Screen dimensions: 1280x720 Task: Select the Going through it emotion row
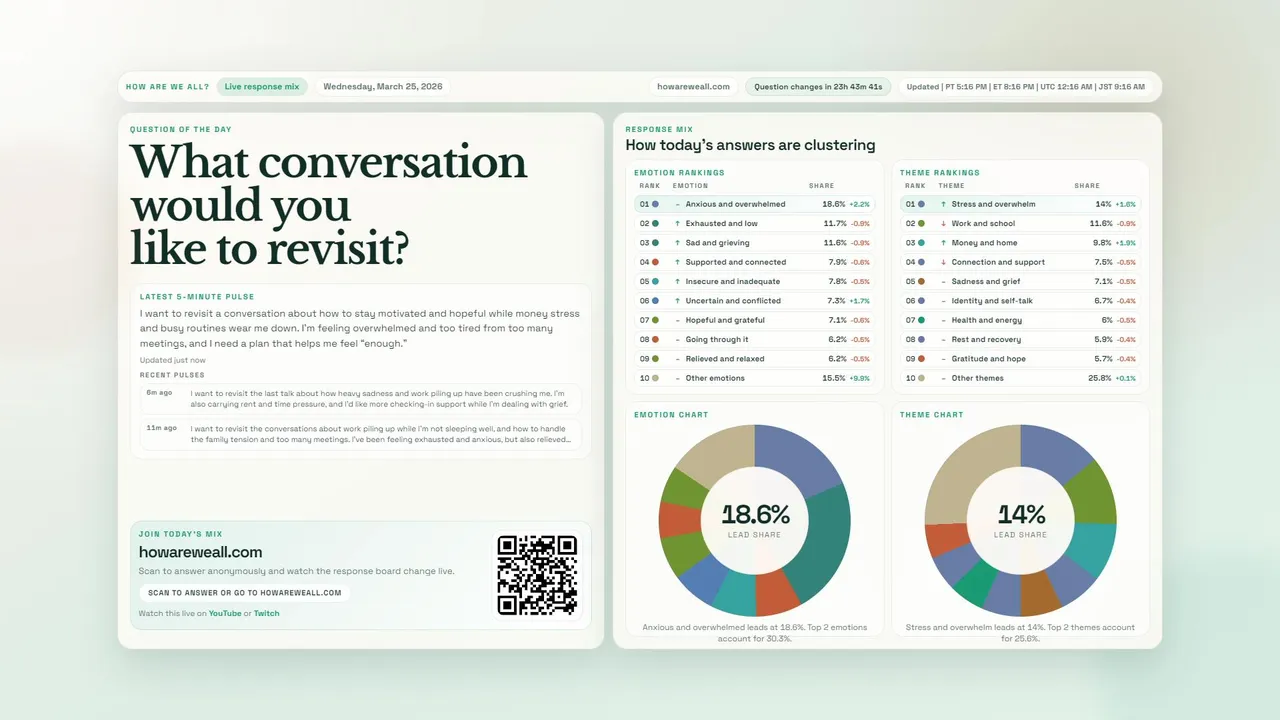point(754,339)
